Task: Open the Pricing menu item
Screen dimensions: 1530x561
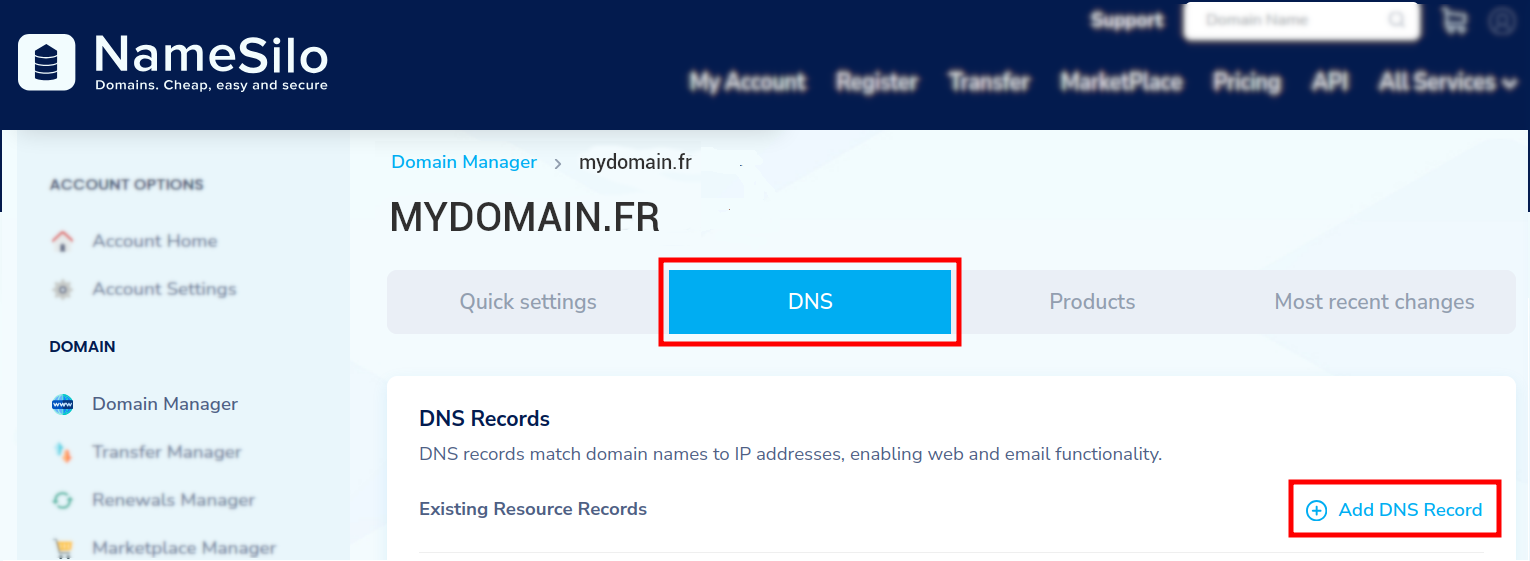Action: [x=1246, y=82]
